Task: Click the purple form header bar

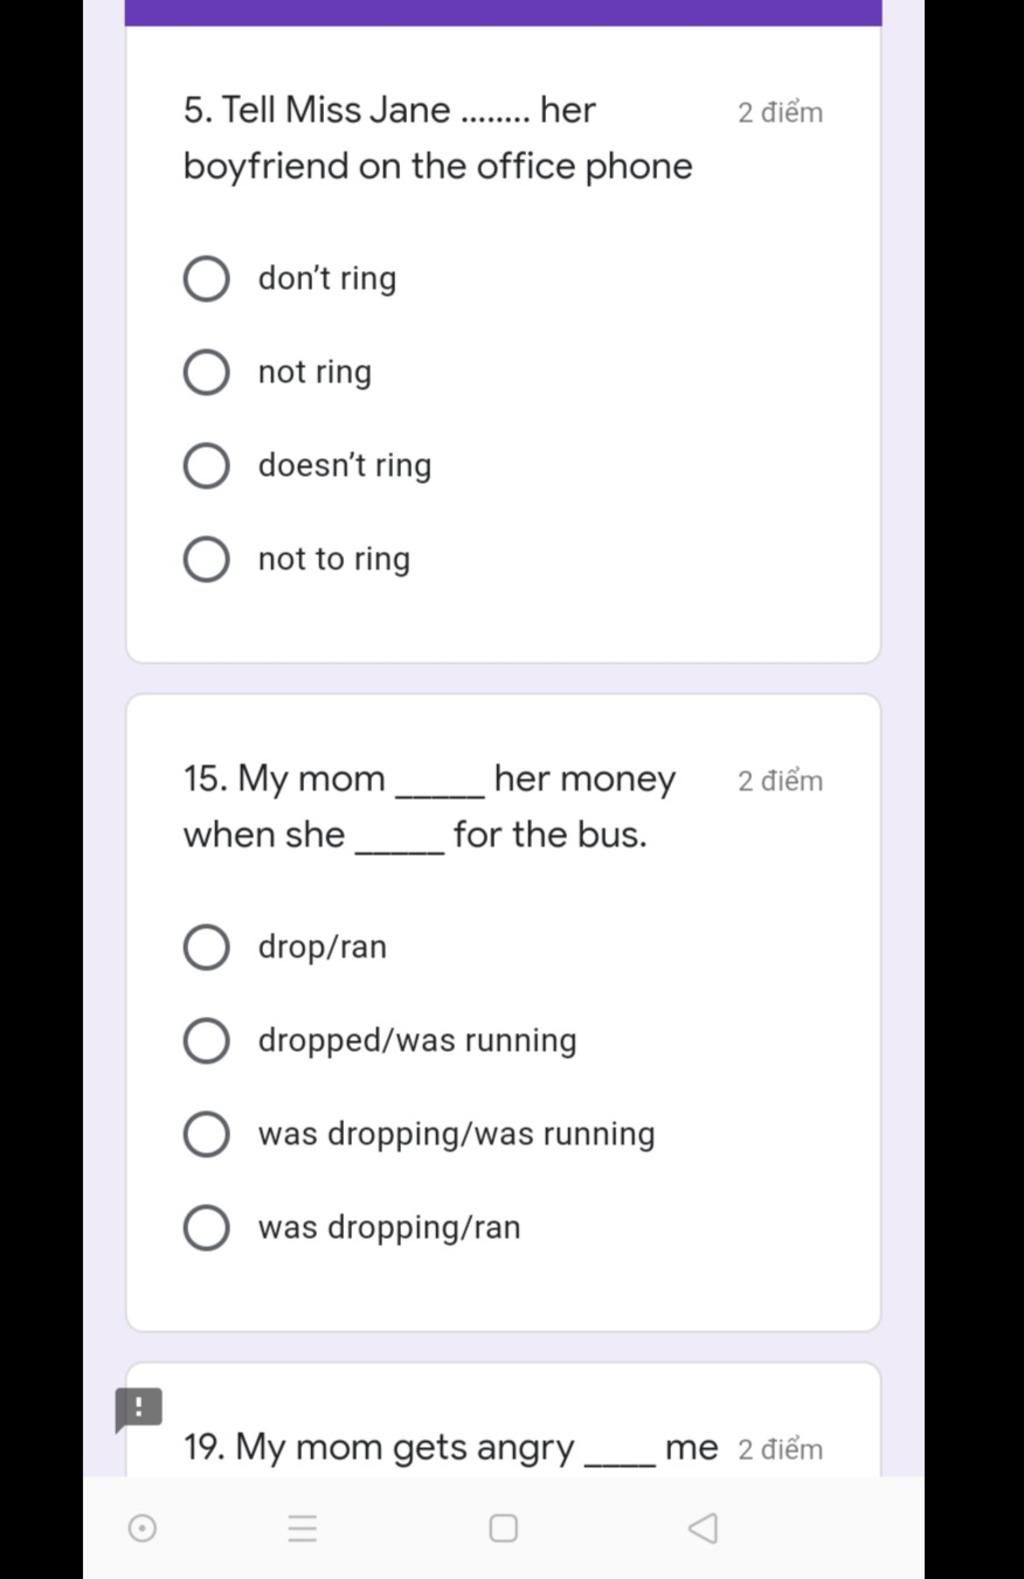Action: pos(503,12)
